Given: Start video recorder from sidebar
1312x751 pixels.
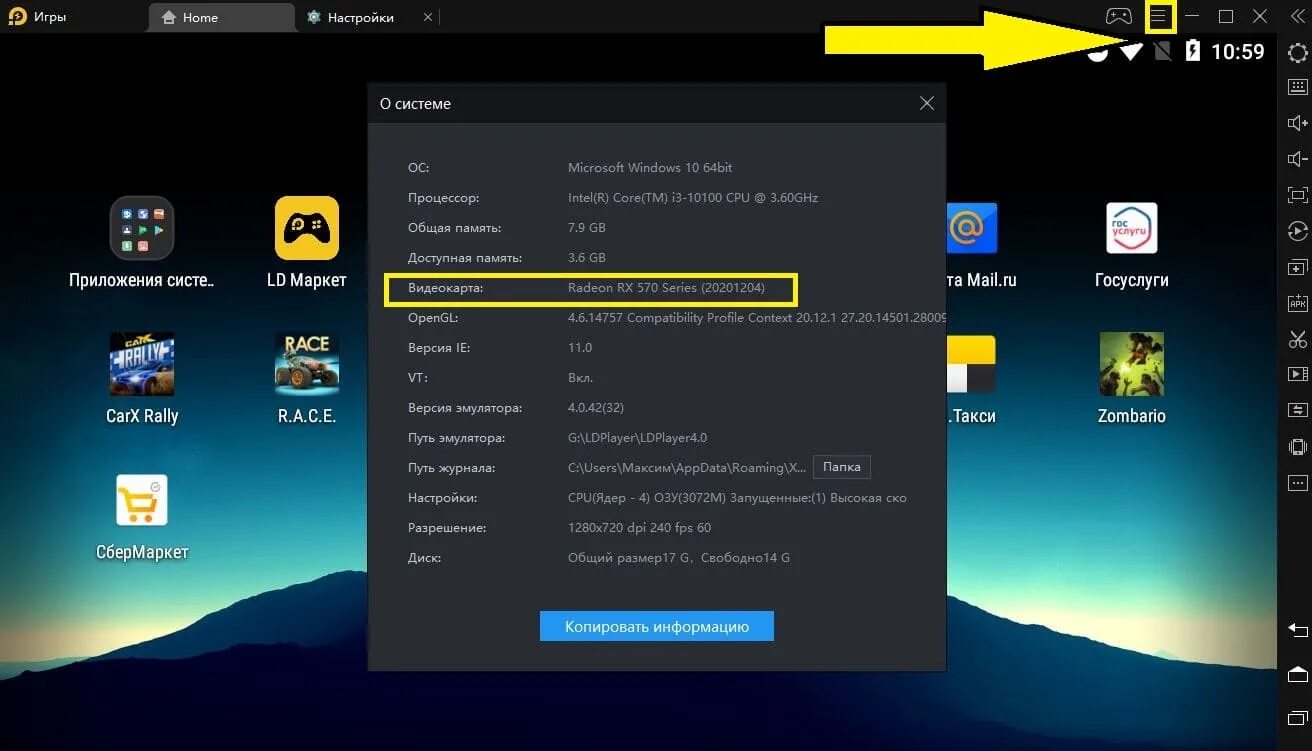Looking at the screenshot, I should coord(1298,374).
